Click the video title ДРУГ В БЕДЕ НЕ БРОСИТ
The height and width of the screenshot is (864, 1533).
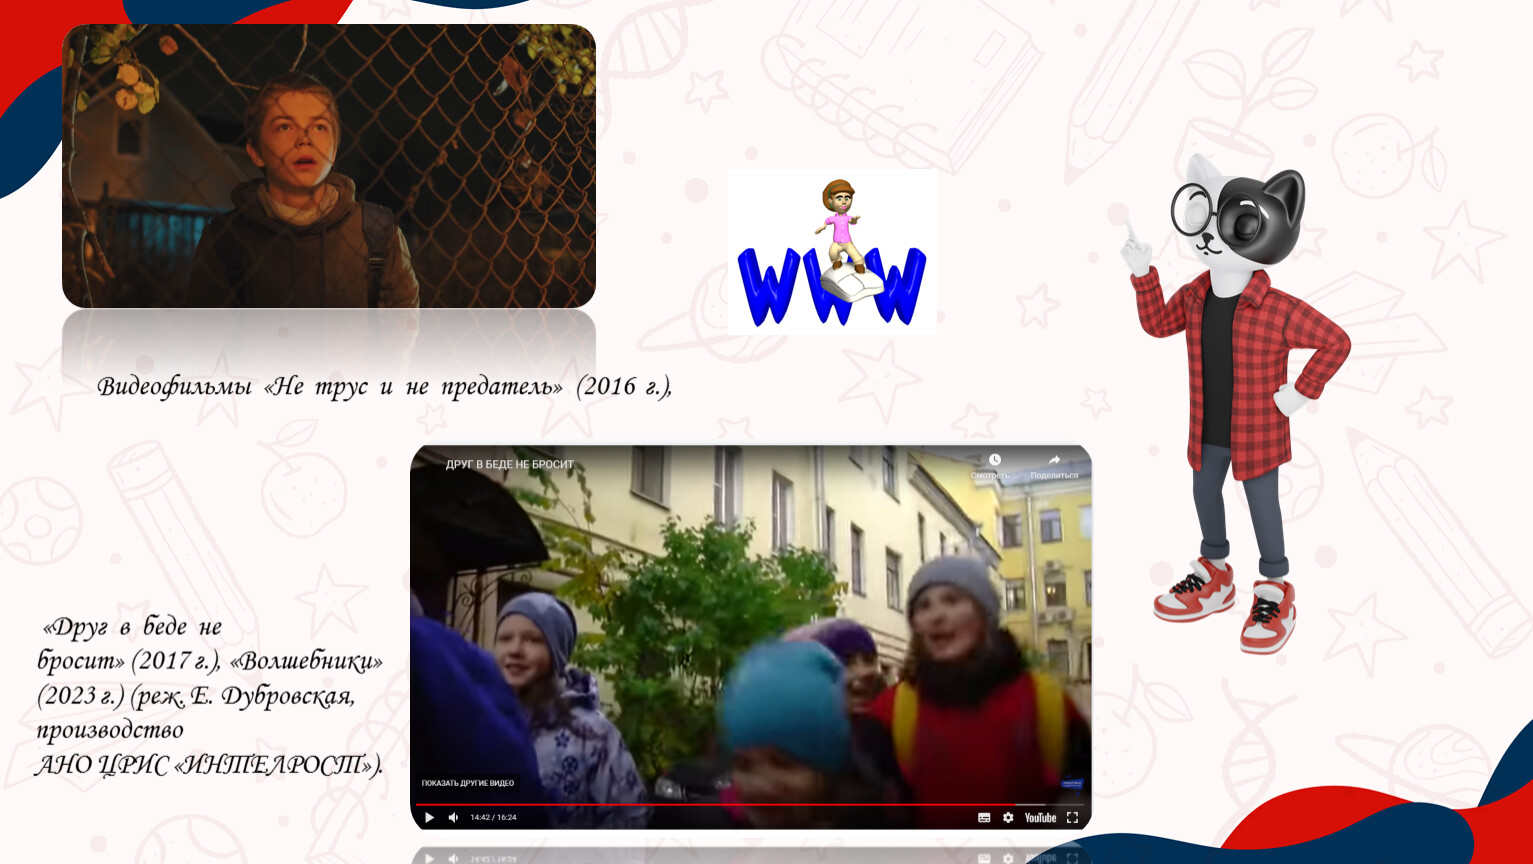510,464
